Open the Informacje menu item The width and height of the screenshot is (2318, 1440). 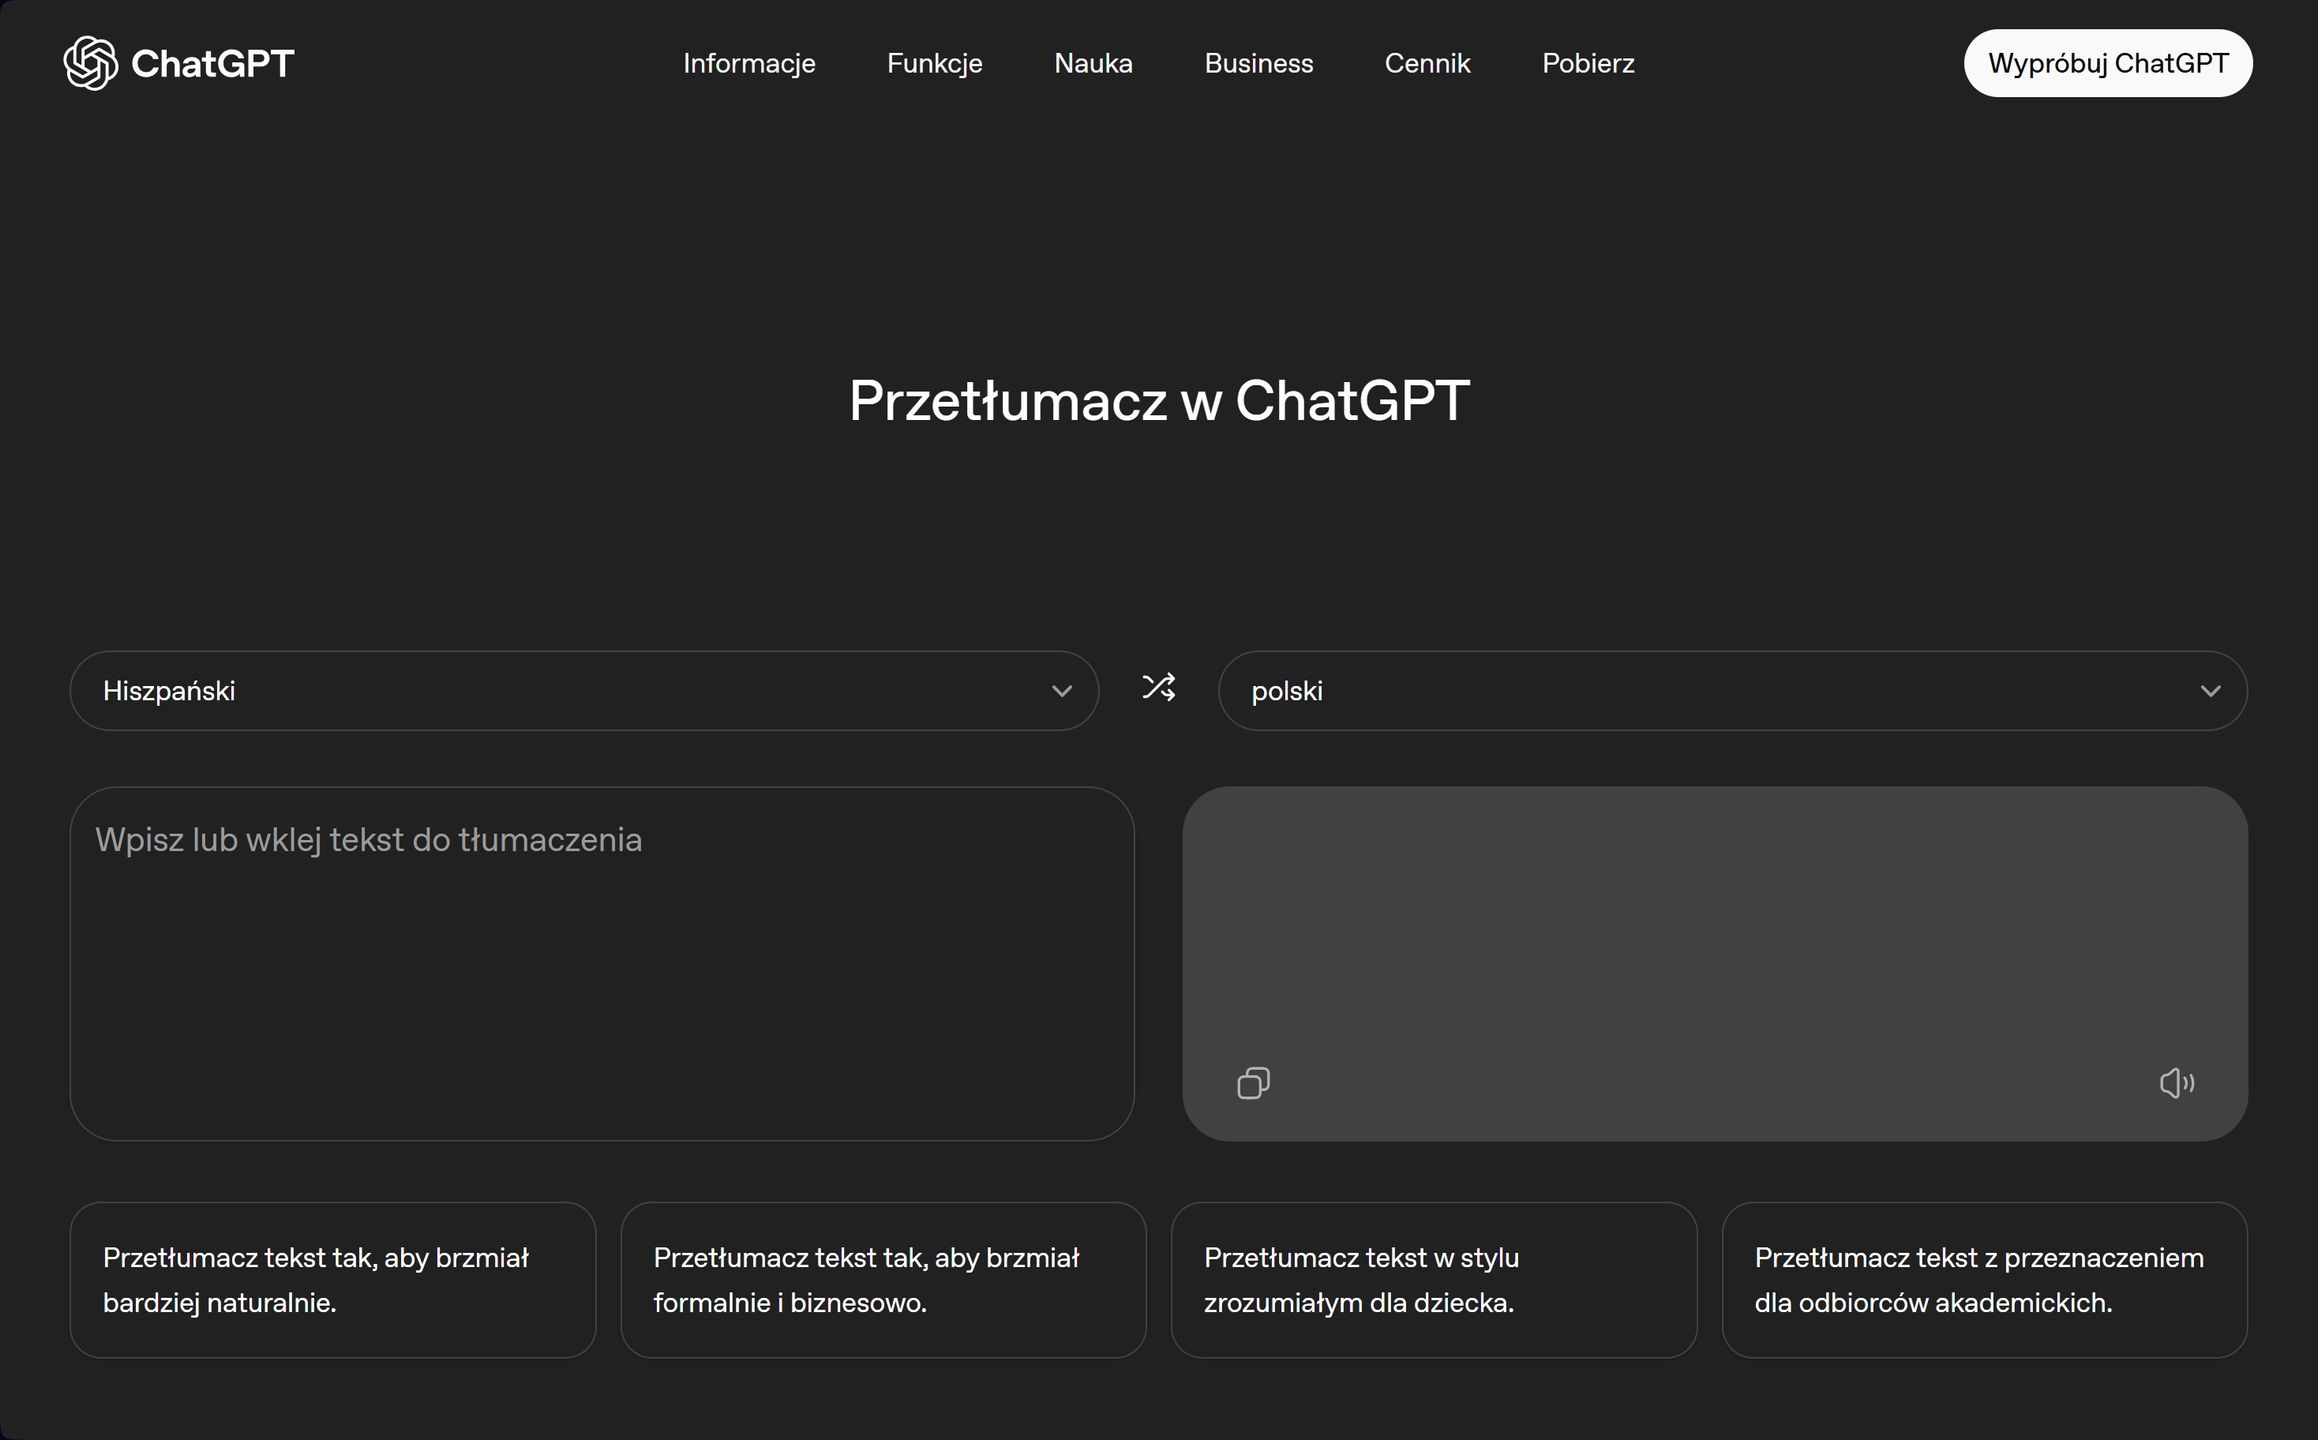pyautogui.click(x=749, y=63)
